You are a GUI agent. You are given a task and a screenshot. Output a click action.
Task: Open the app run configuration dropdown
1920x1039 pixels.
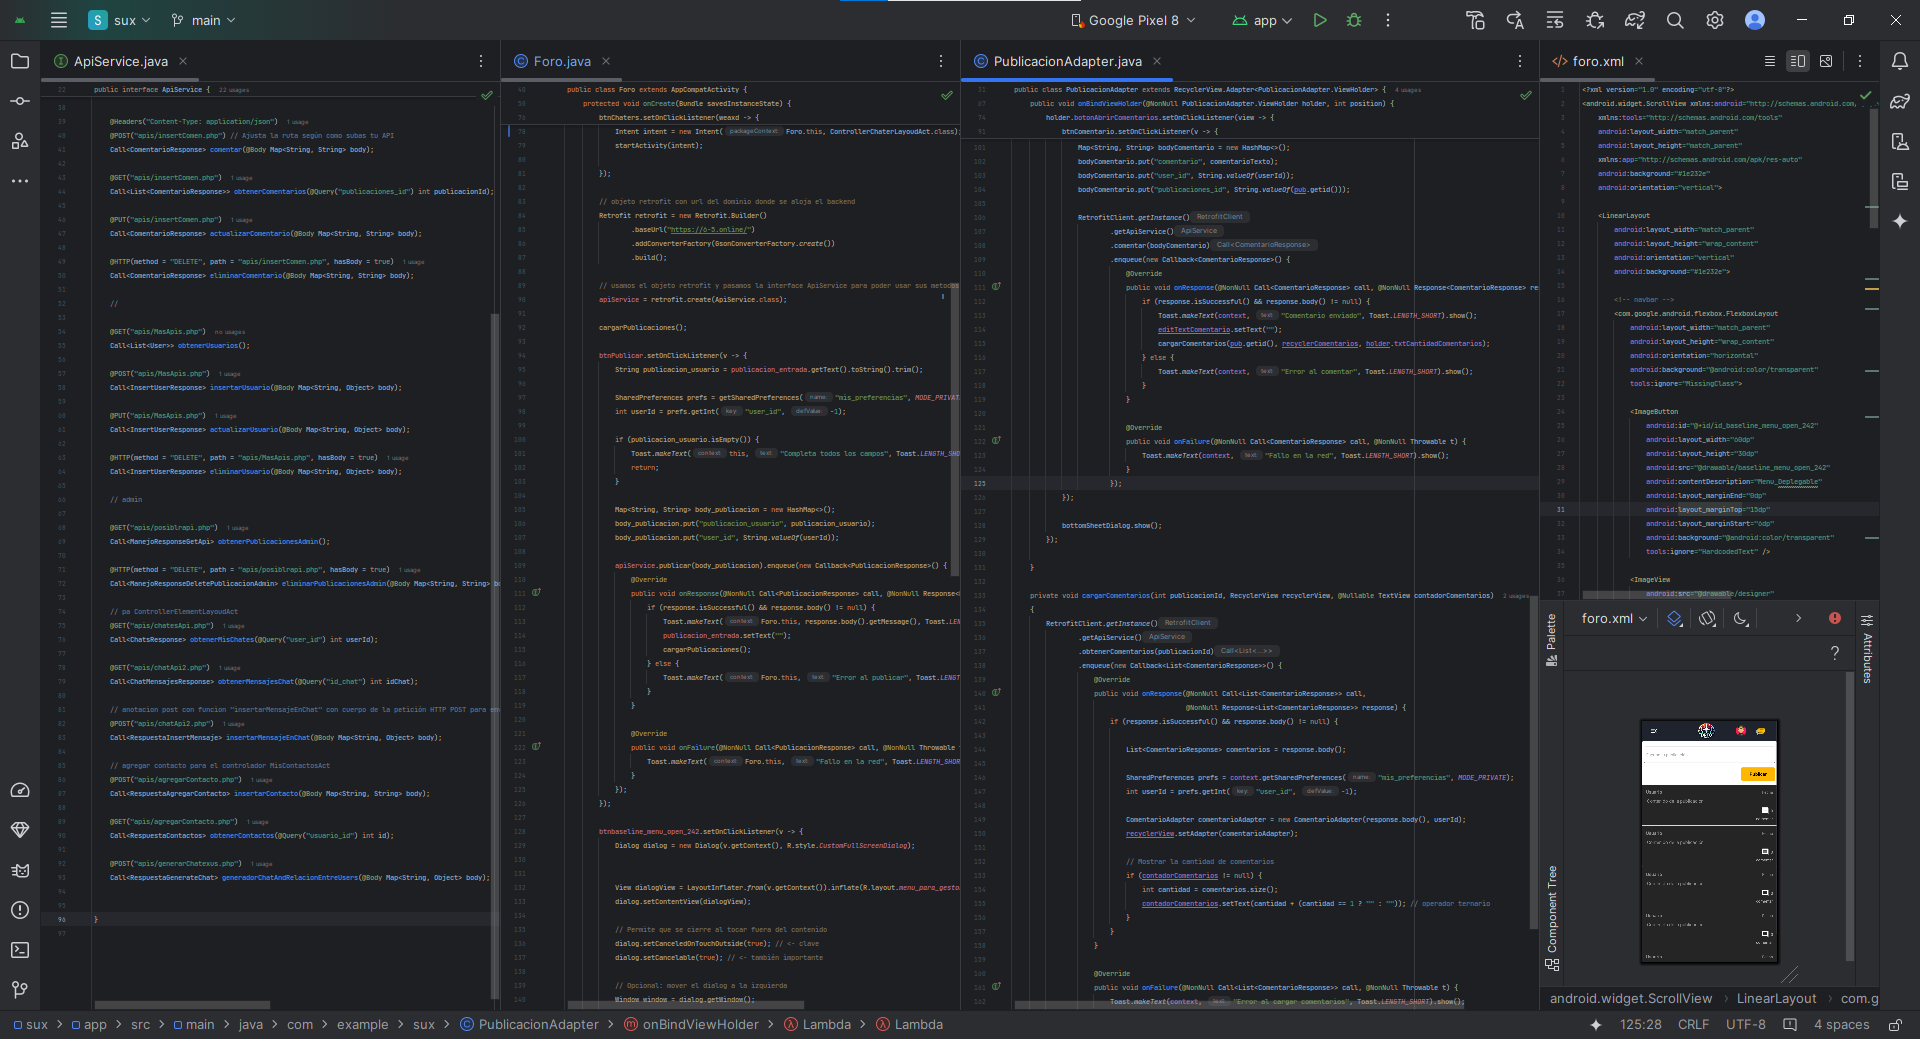click(x=1263, y=20)
